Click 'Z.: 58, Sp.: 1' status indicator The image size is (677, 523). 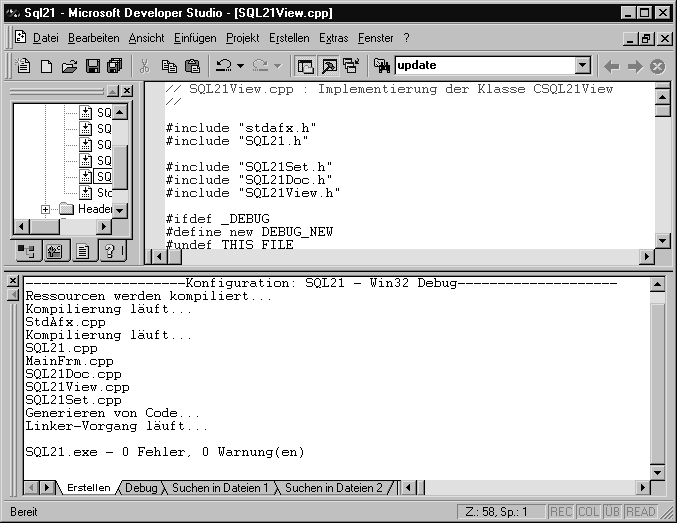(x=500, y=512)
